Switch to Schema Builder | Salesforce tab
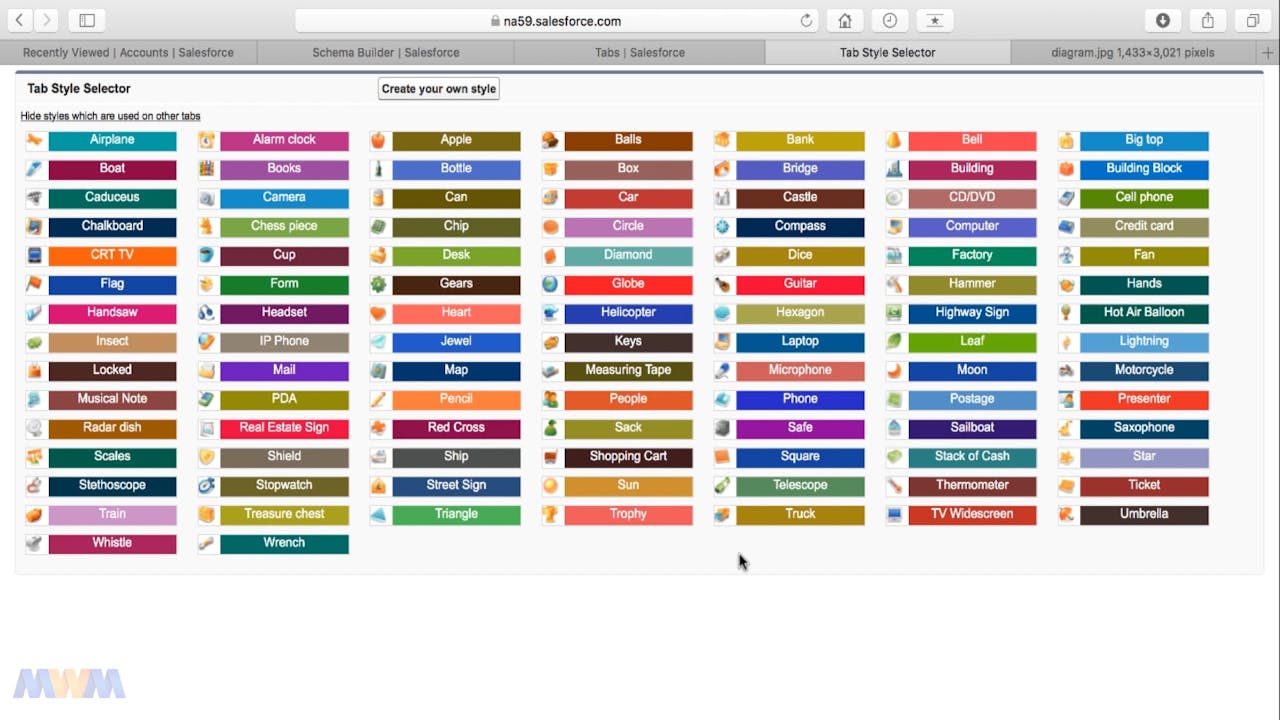The image size is (1280, 720). [x=386, y=52]
